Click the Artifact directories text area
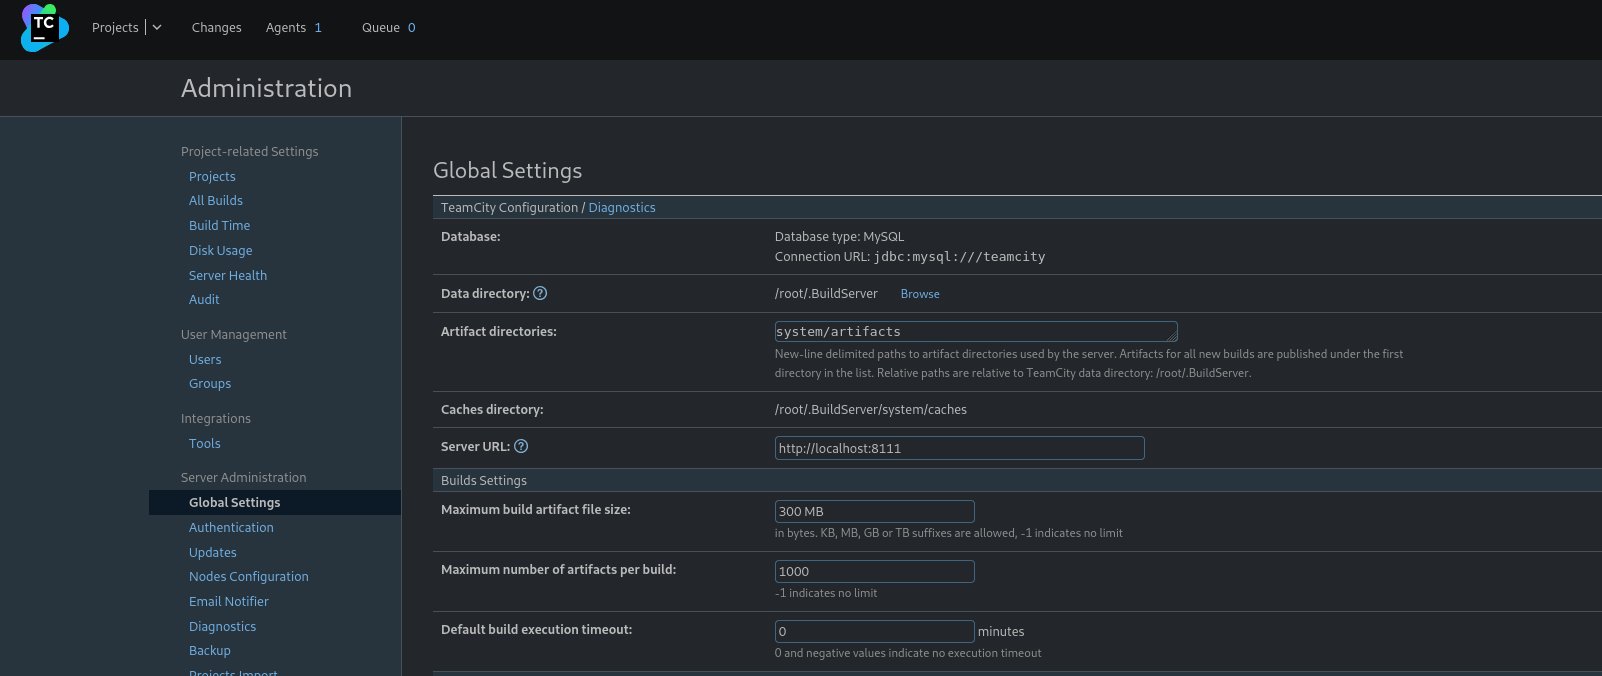 (976, 331)
